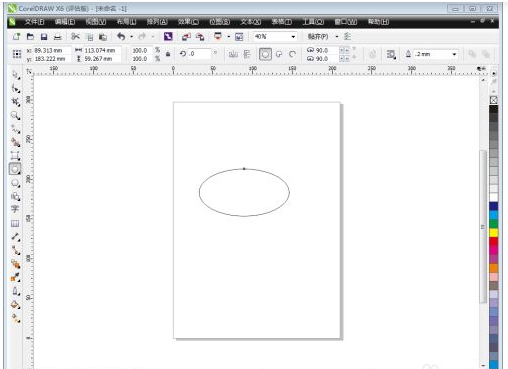Click the width field 113.074 mm
The height and width of the screenshot is (369, 508).
coord(101,50)
